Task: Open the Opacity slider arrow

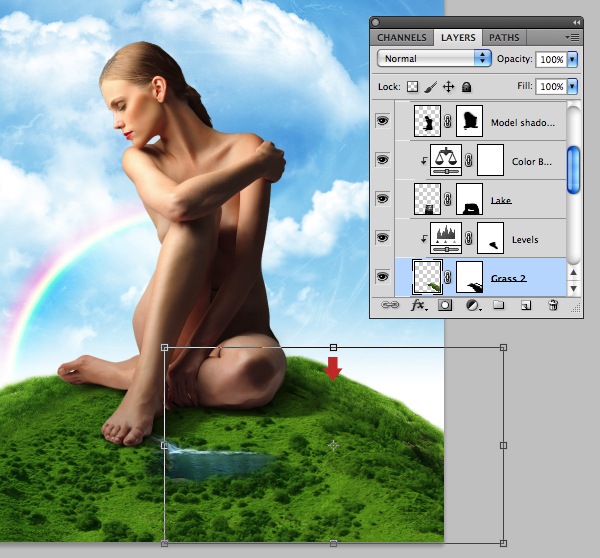Action: (x=572, y=59)
